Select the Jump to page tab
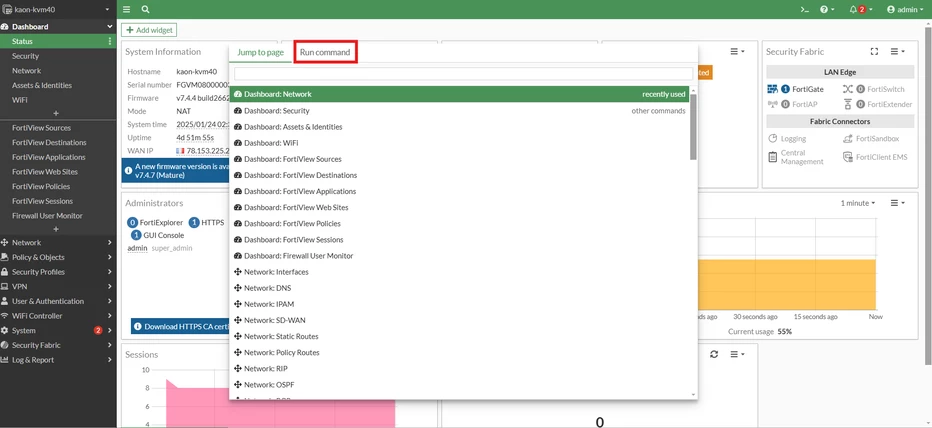Screen dimensions: 932x428 (260, 52)
